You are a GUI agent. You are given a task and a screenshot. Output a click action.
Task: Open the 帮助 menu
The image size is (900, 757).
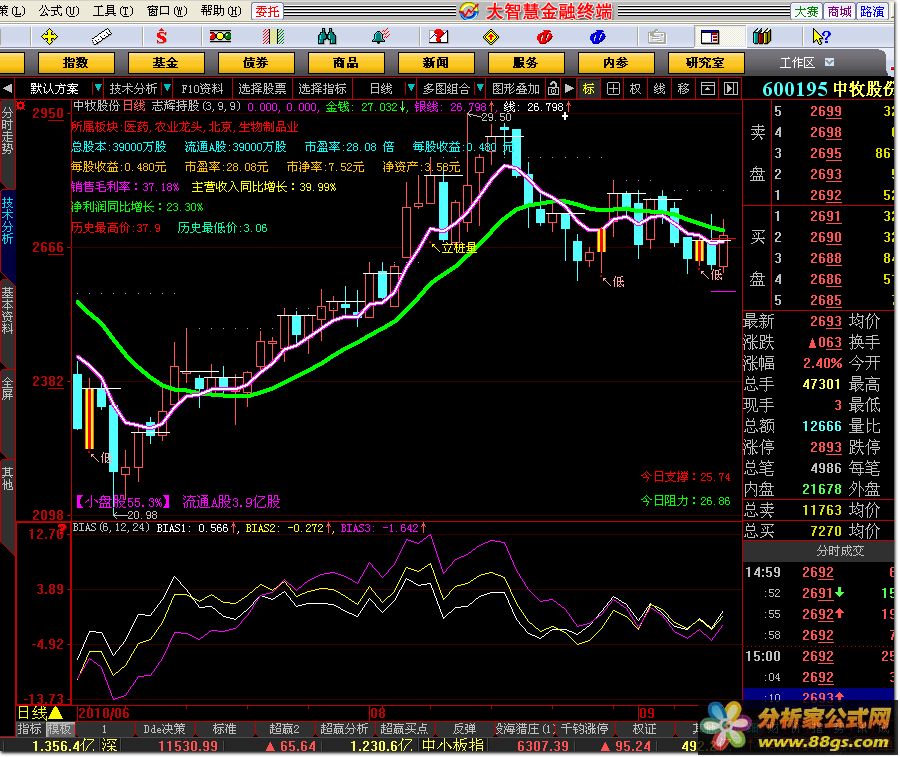[x=221, y=10]
